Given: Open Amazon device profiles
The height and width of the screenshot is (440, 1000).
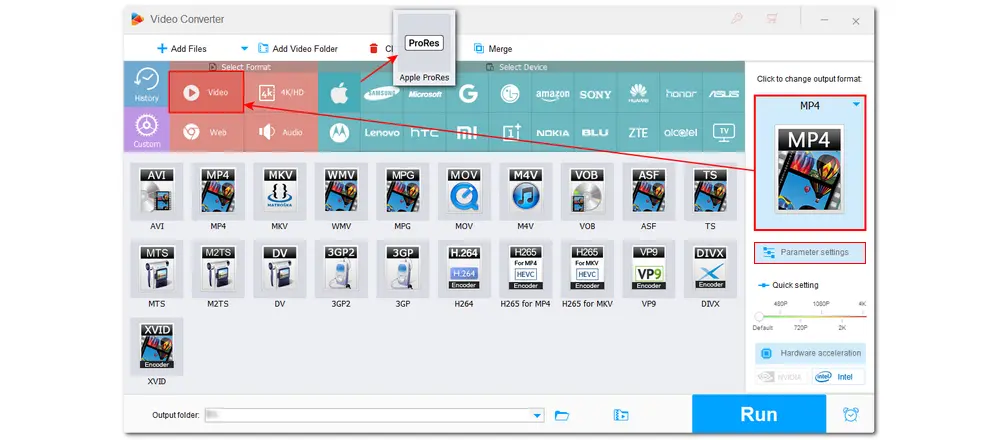Looking at the screenshot, I should click(553, 93).
